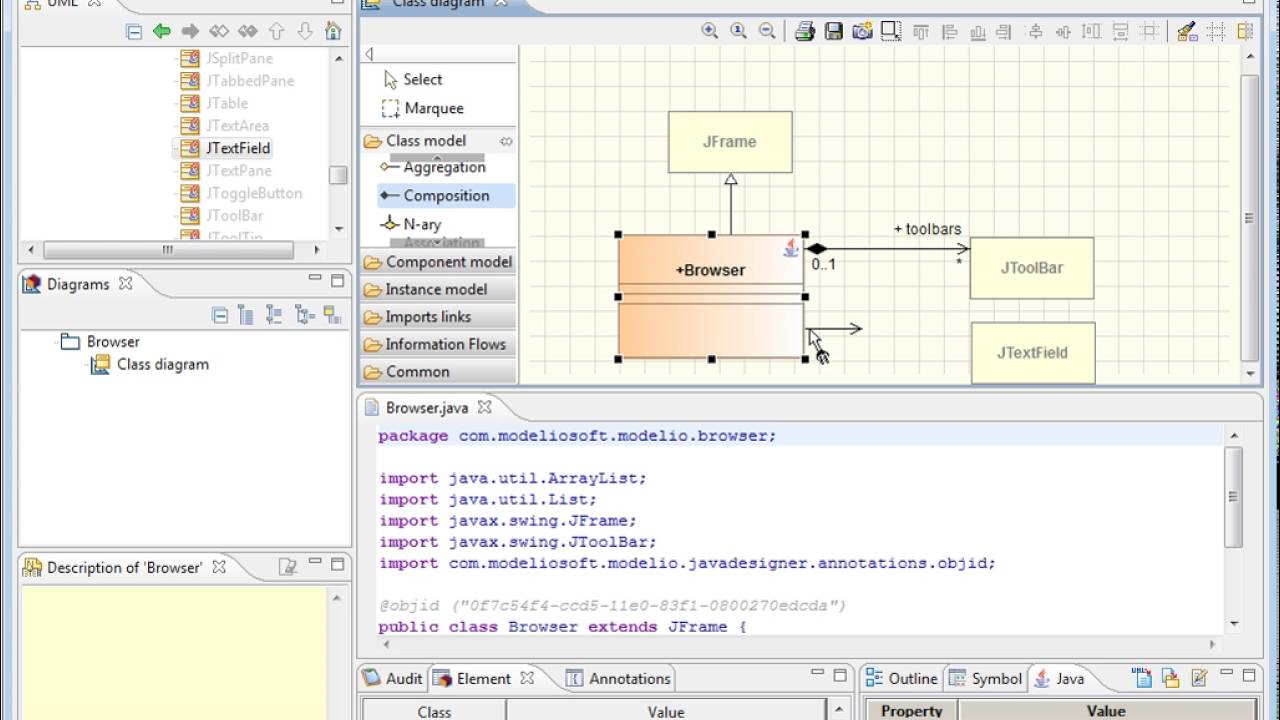Align selected shapes to top edge
The width and height of the screenshot is (1280, 720).
click(x=921, y=31)
